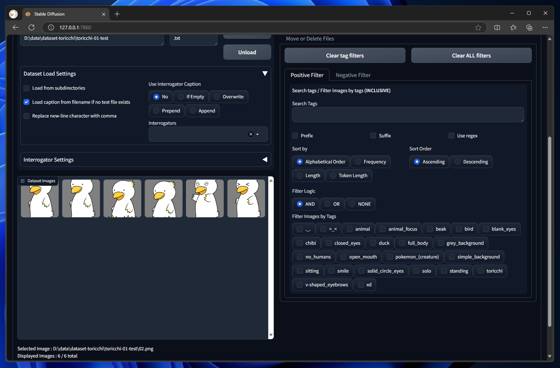
Task: Collapse the Dataset Load Settings section
Action: tap(265, 73)
